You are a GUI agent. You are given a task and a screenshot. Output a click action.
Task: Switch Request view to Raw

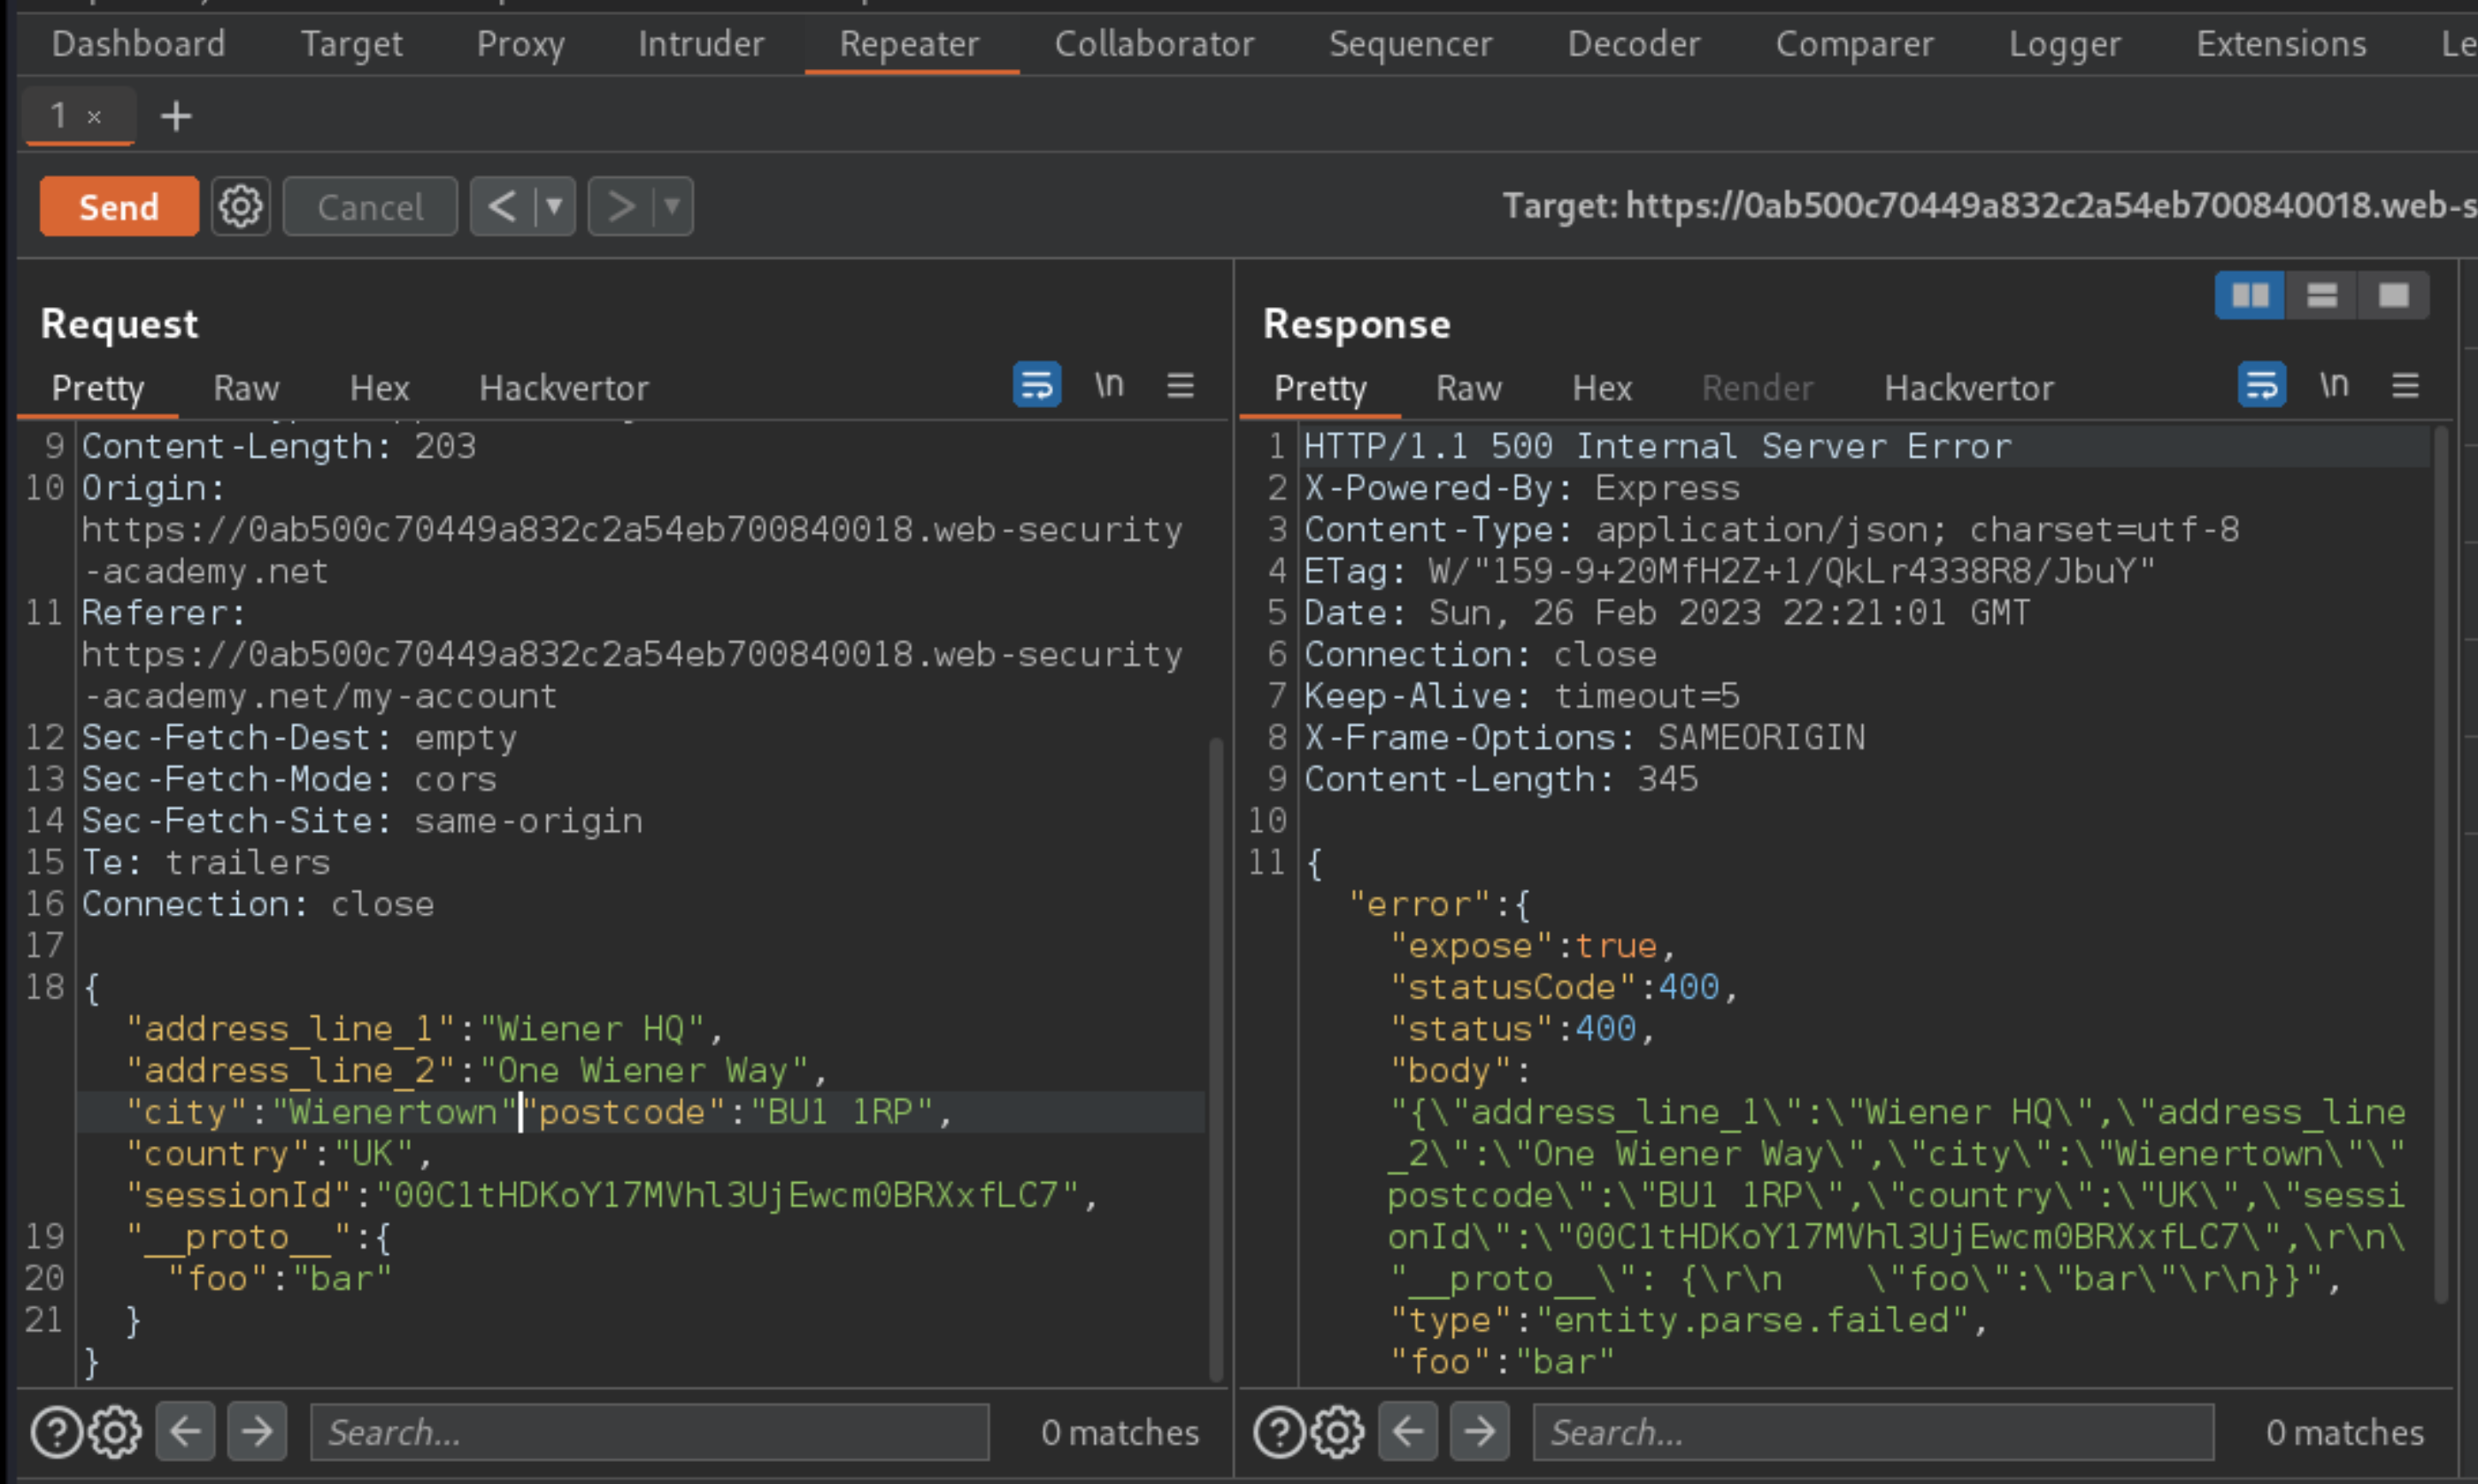tap(246, 388)
